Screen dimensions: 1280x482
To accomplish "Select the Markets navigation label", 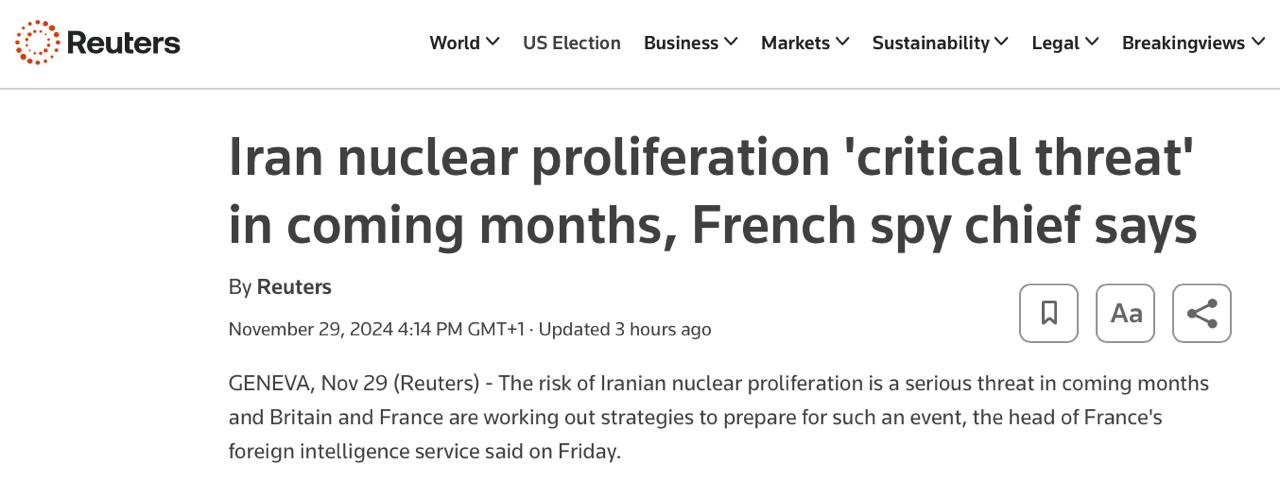I will point(795,43).
